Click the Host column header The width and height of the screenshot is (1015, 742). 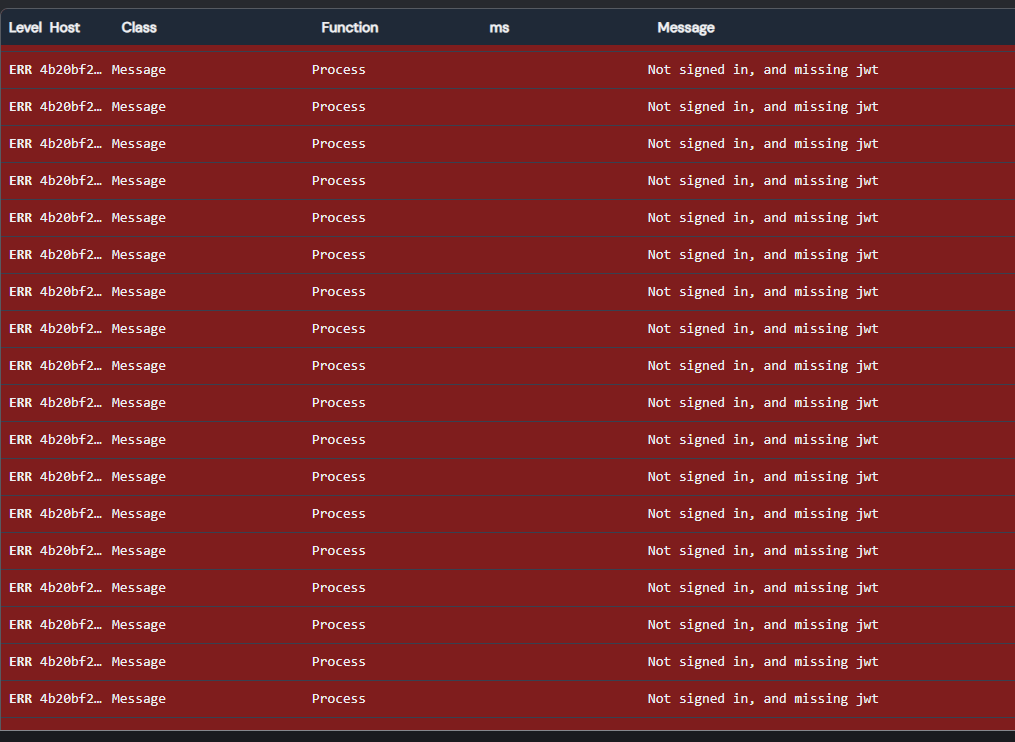[65, 28]
